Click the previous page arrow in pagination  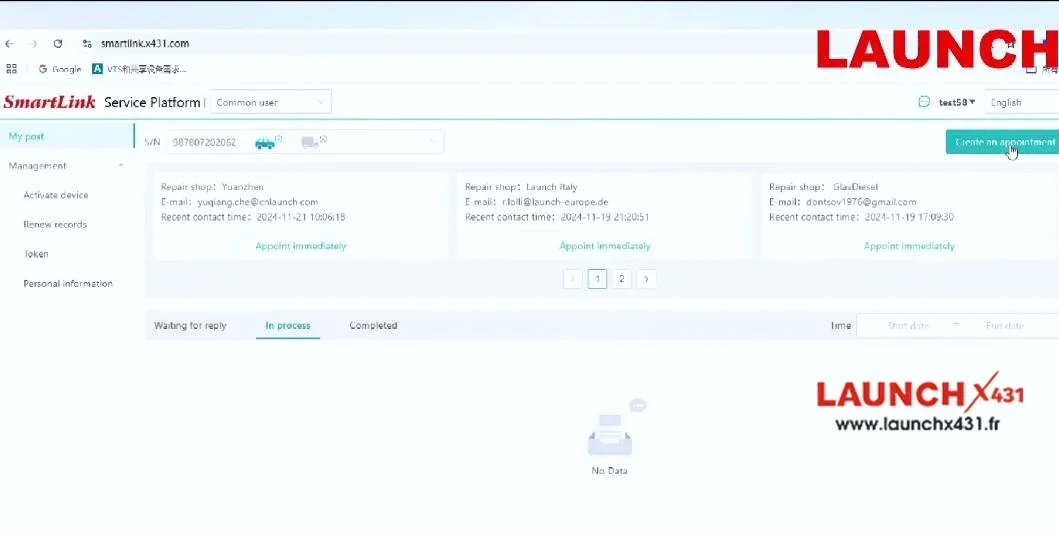573,279
